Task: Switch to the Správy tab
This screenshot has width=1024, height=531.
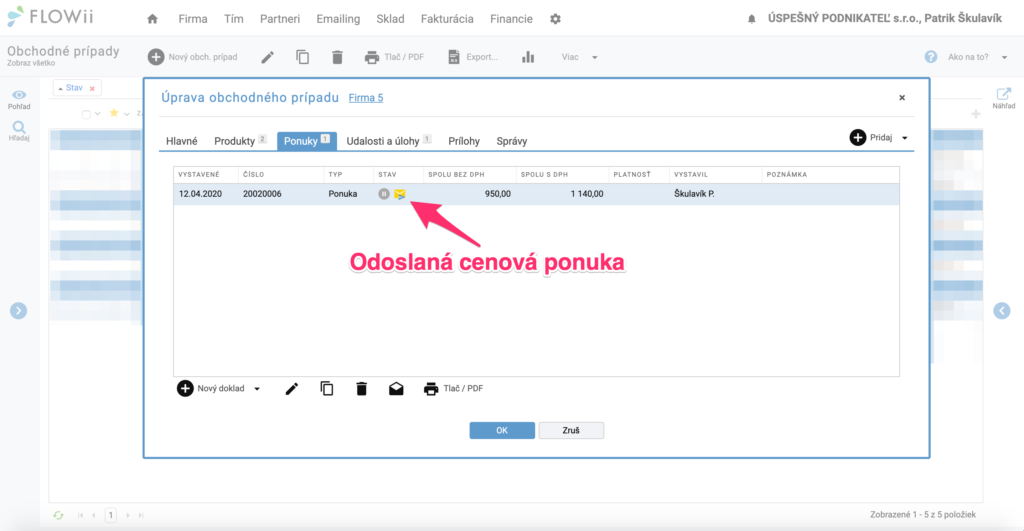Action: pyautogui.click(x=511, y=141)
